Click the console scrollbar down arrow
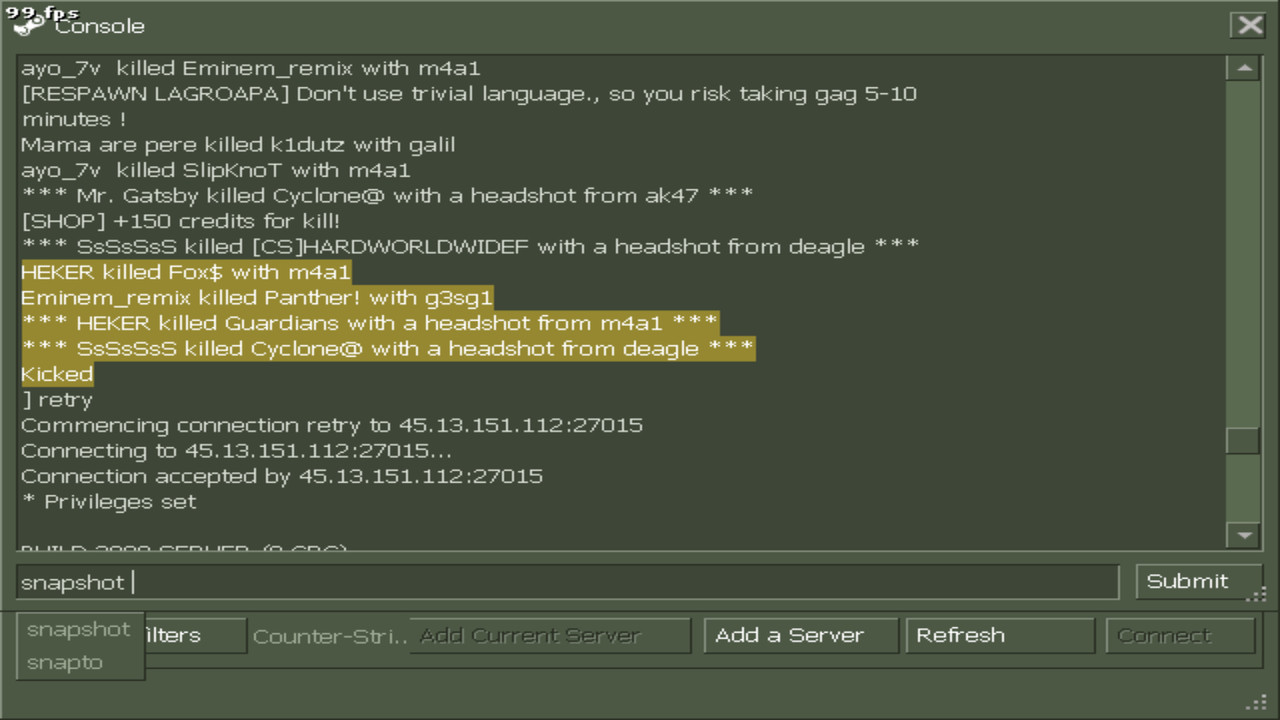Screen dimensions: 1280x720 click(x=1243, y=535)
